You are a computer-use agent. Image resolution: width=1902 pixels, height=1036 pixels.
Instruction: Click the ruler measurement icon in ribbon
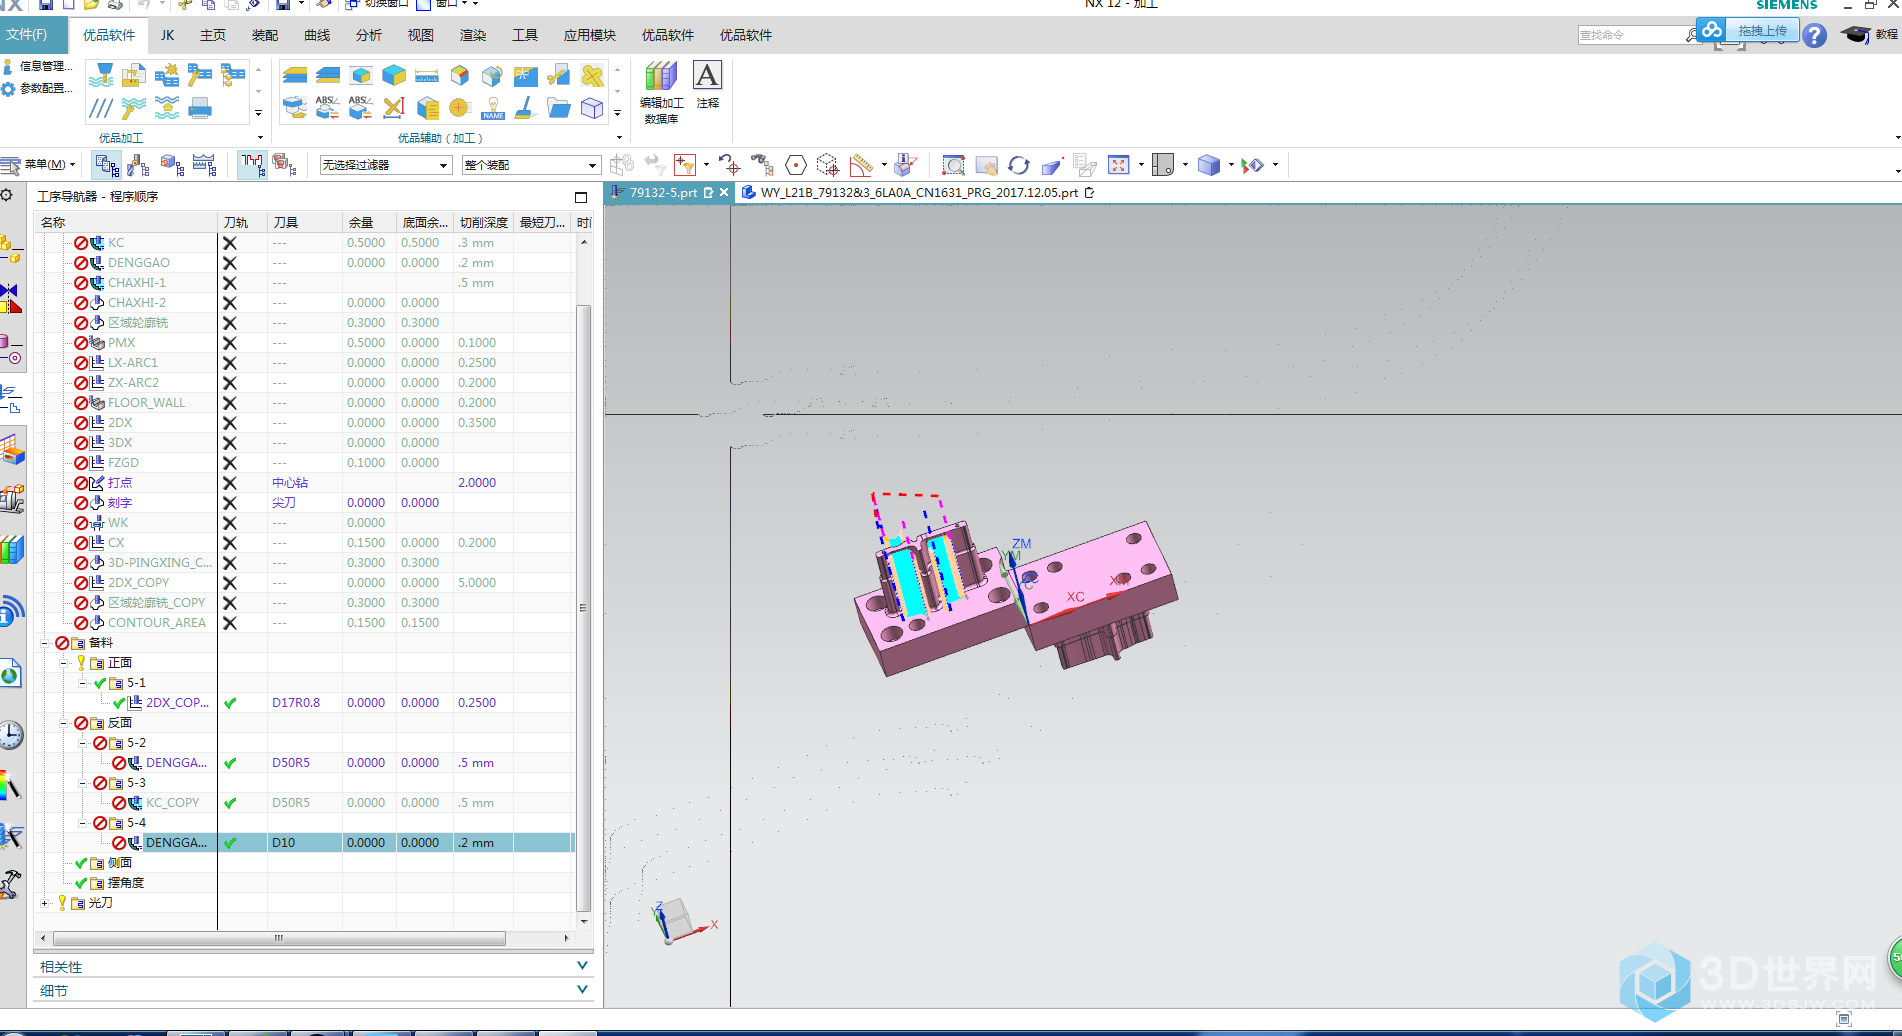427,76
